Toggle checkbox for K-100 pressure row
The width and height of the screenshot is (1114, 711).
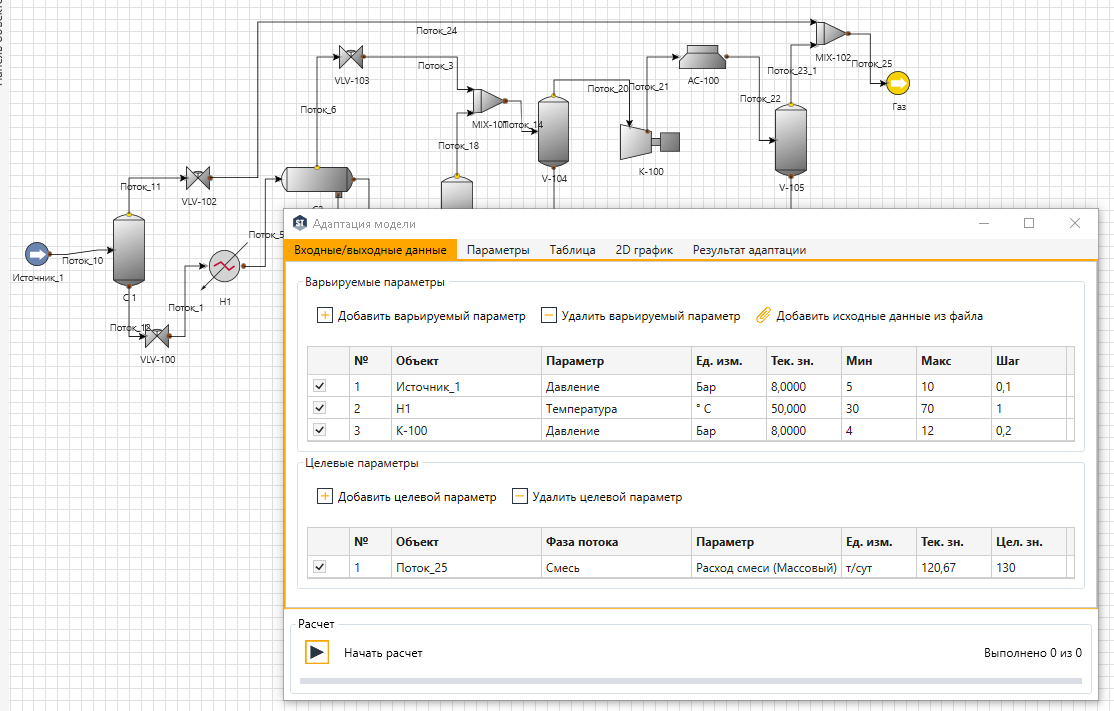[320, 430]
